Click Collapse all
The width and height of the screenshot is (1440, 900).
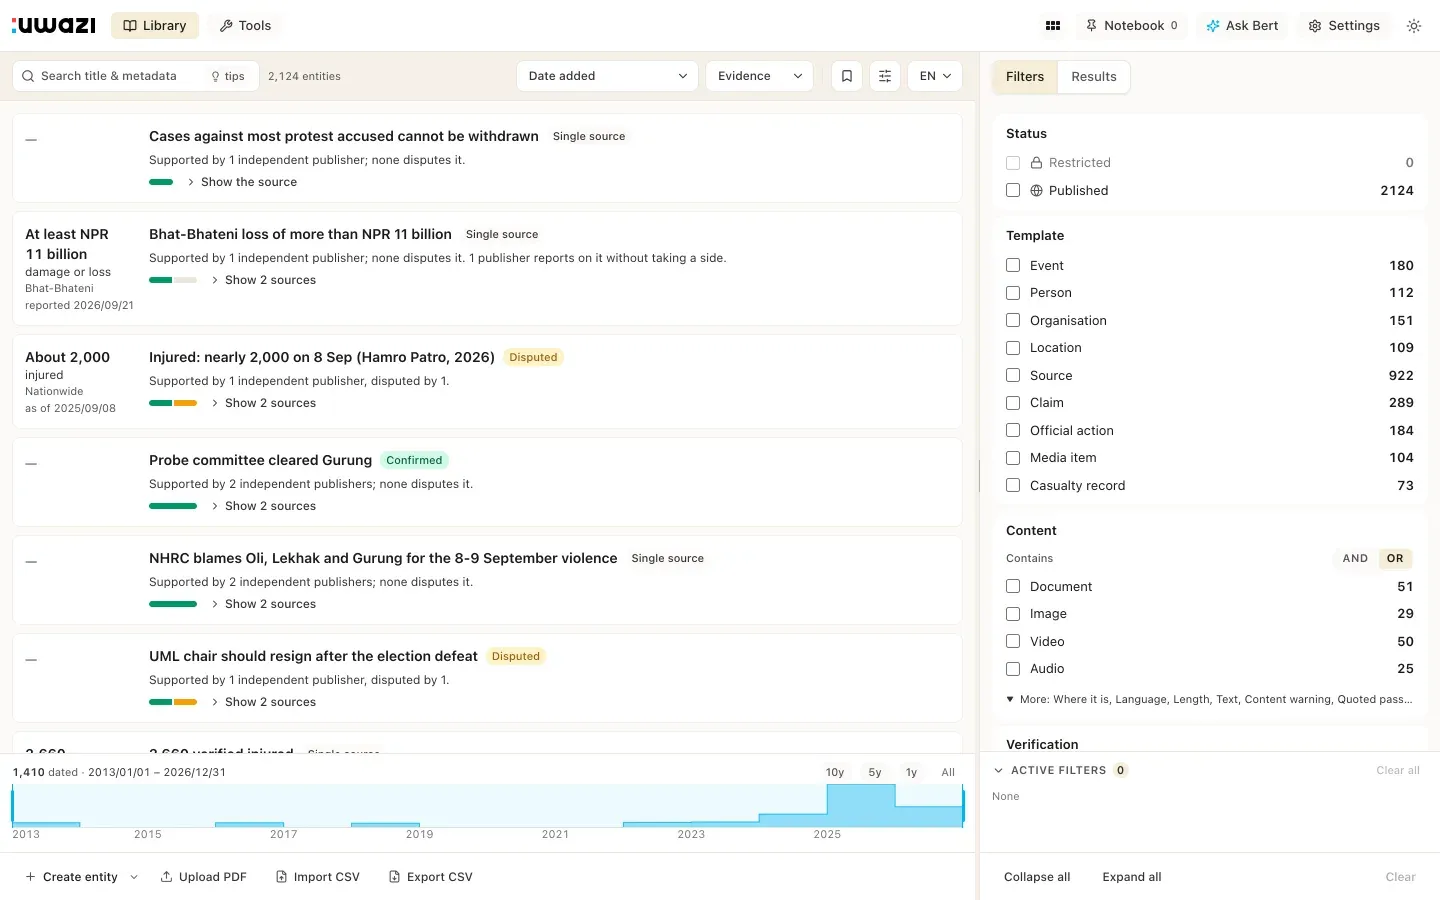[1037, 877]
